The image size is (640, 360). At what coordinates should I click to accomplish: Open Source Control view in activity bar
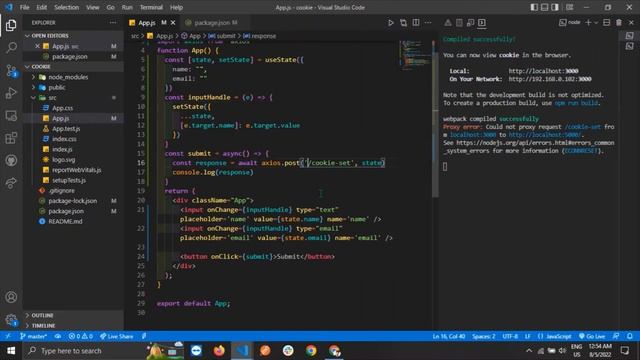[x=11, y=71]
